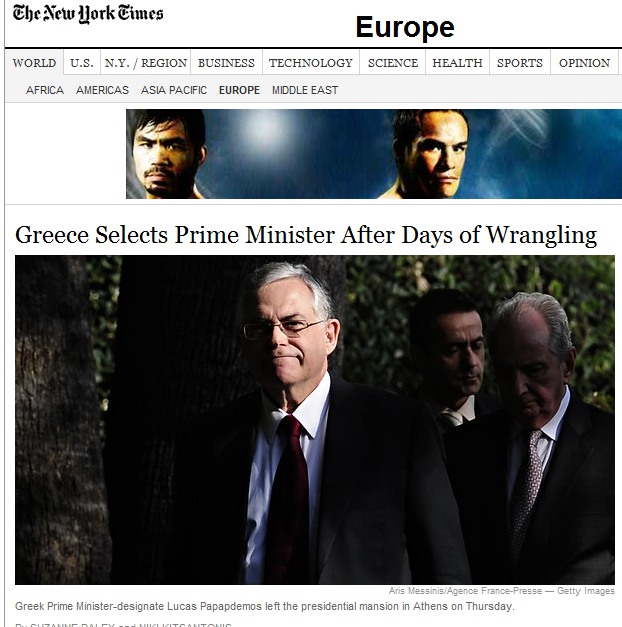This screenshot has width=622, height=627.
Task: Select the OPINION section
Action: 584,63
